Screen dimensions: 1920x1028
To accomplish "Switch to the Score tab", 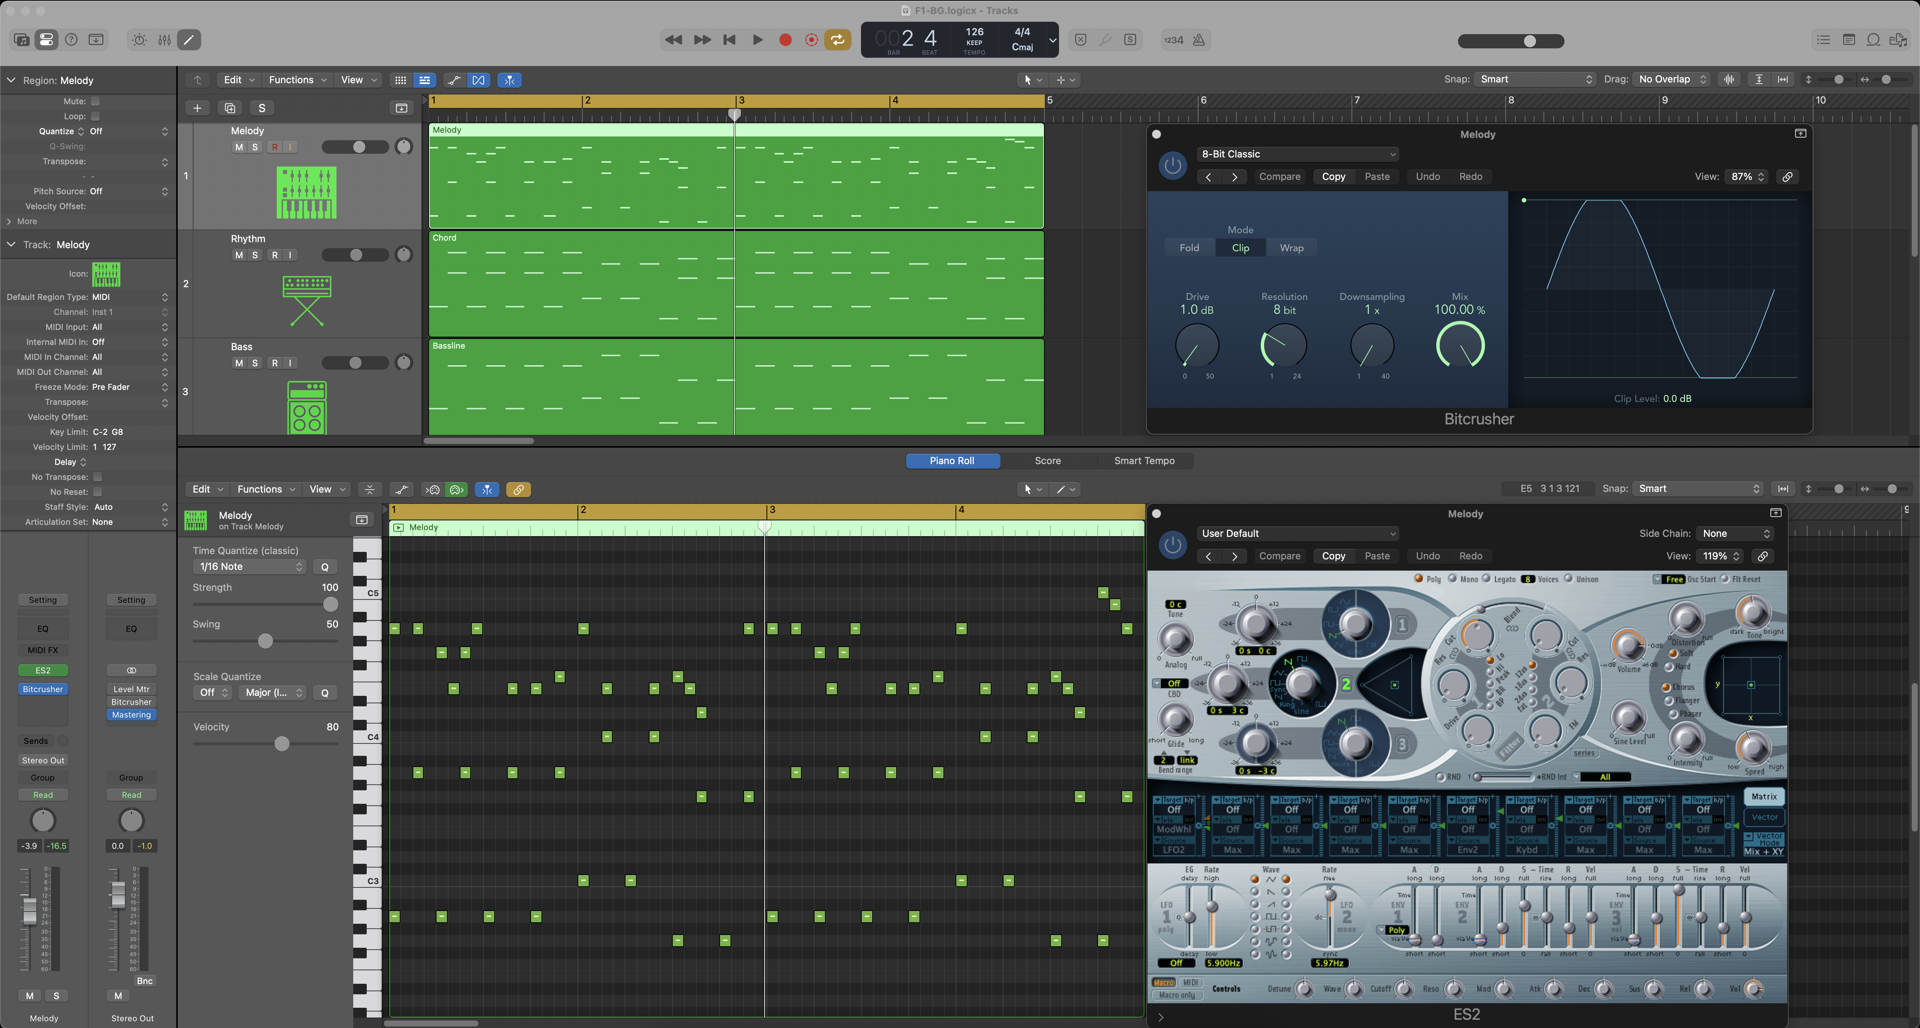I will click(x=1047, y=461).
